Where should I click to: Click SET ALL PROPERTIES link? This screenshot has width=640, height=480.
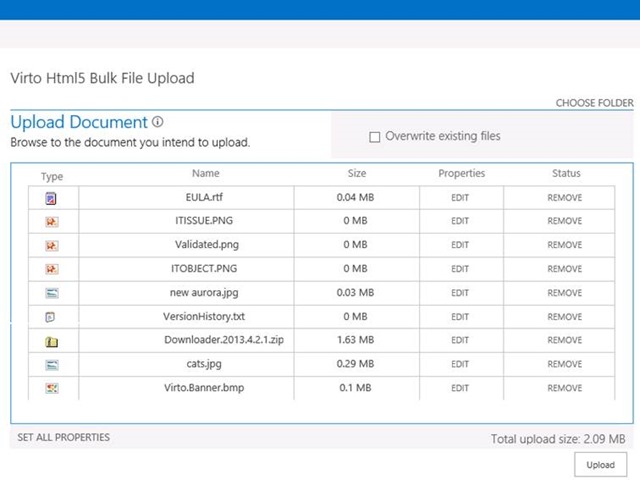64,437
